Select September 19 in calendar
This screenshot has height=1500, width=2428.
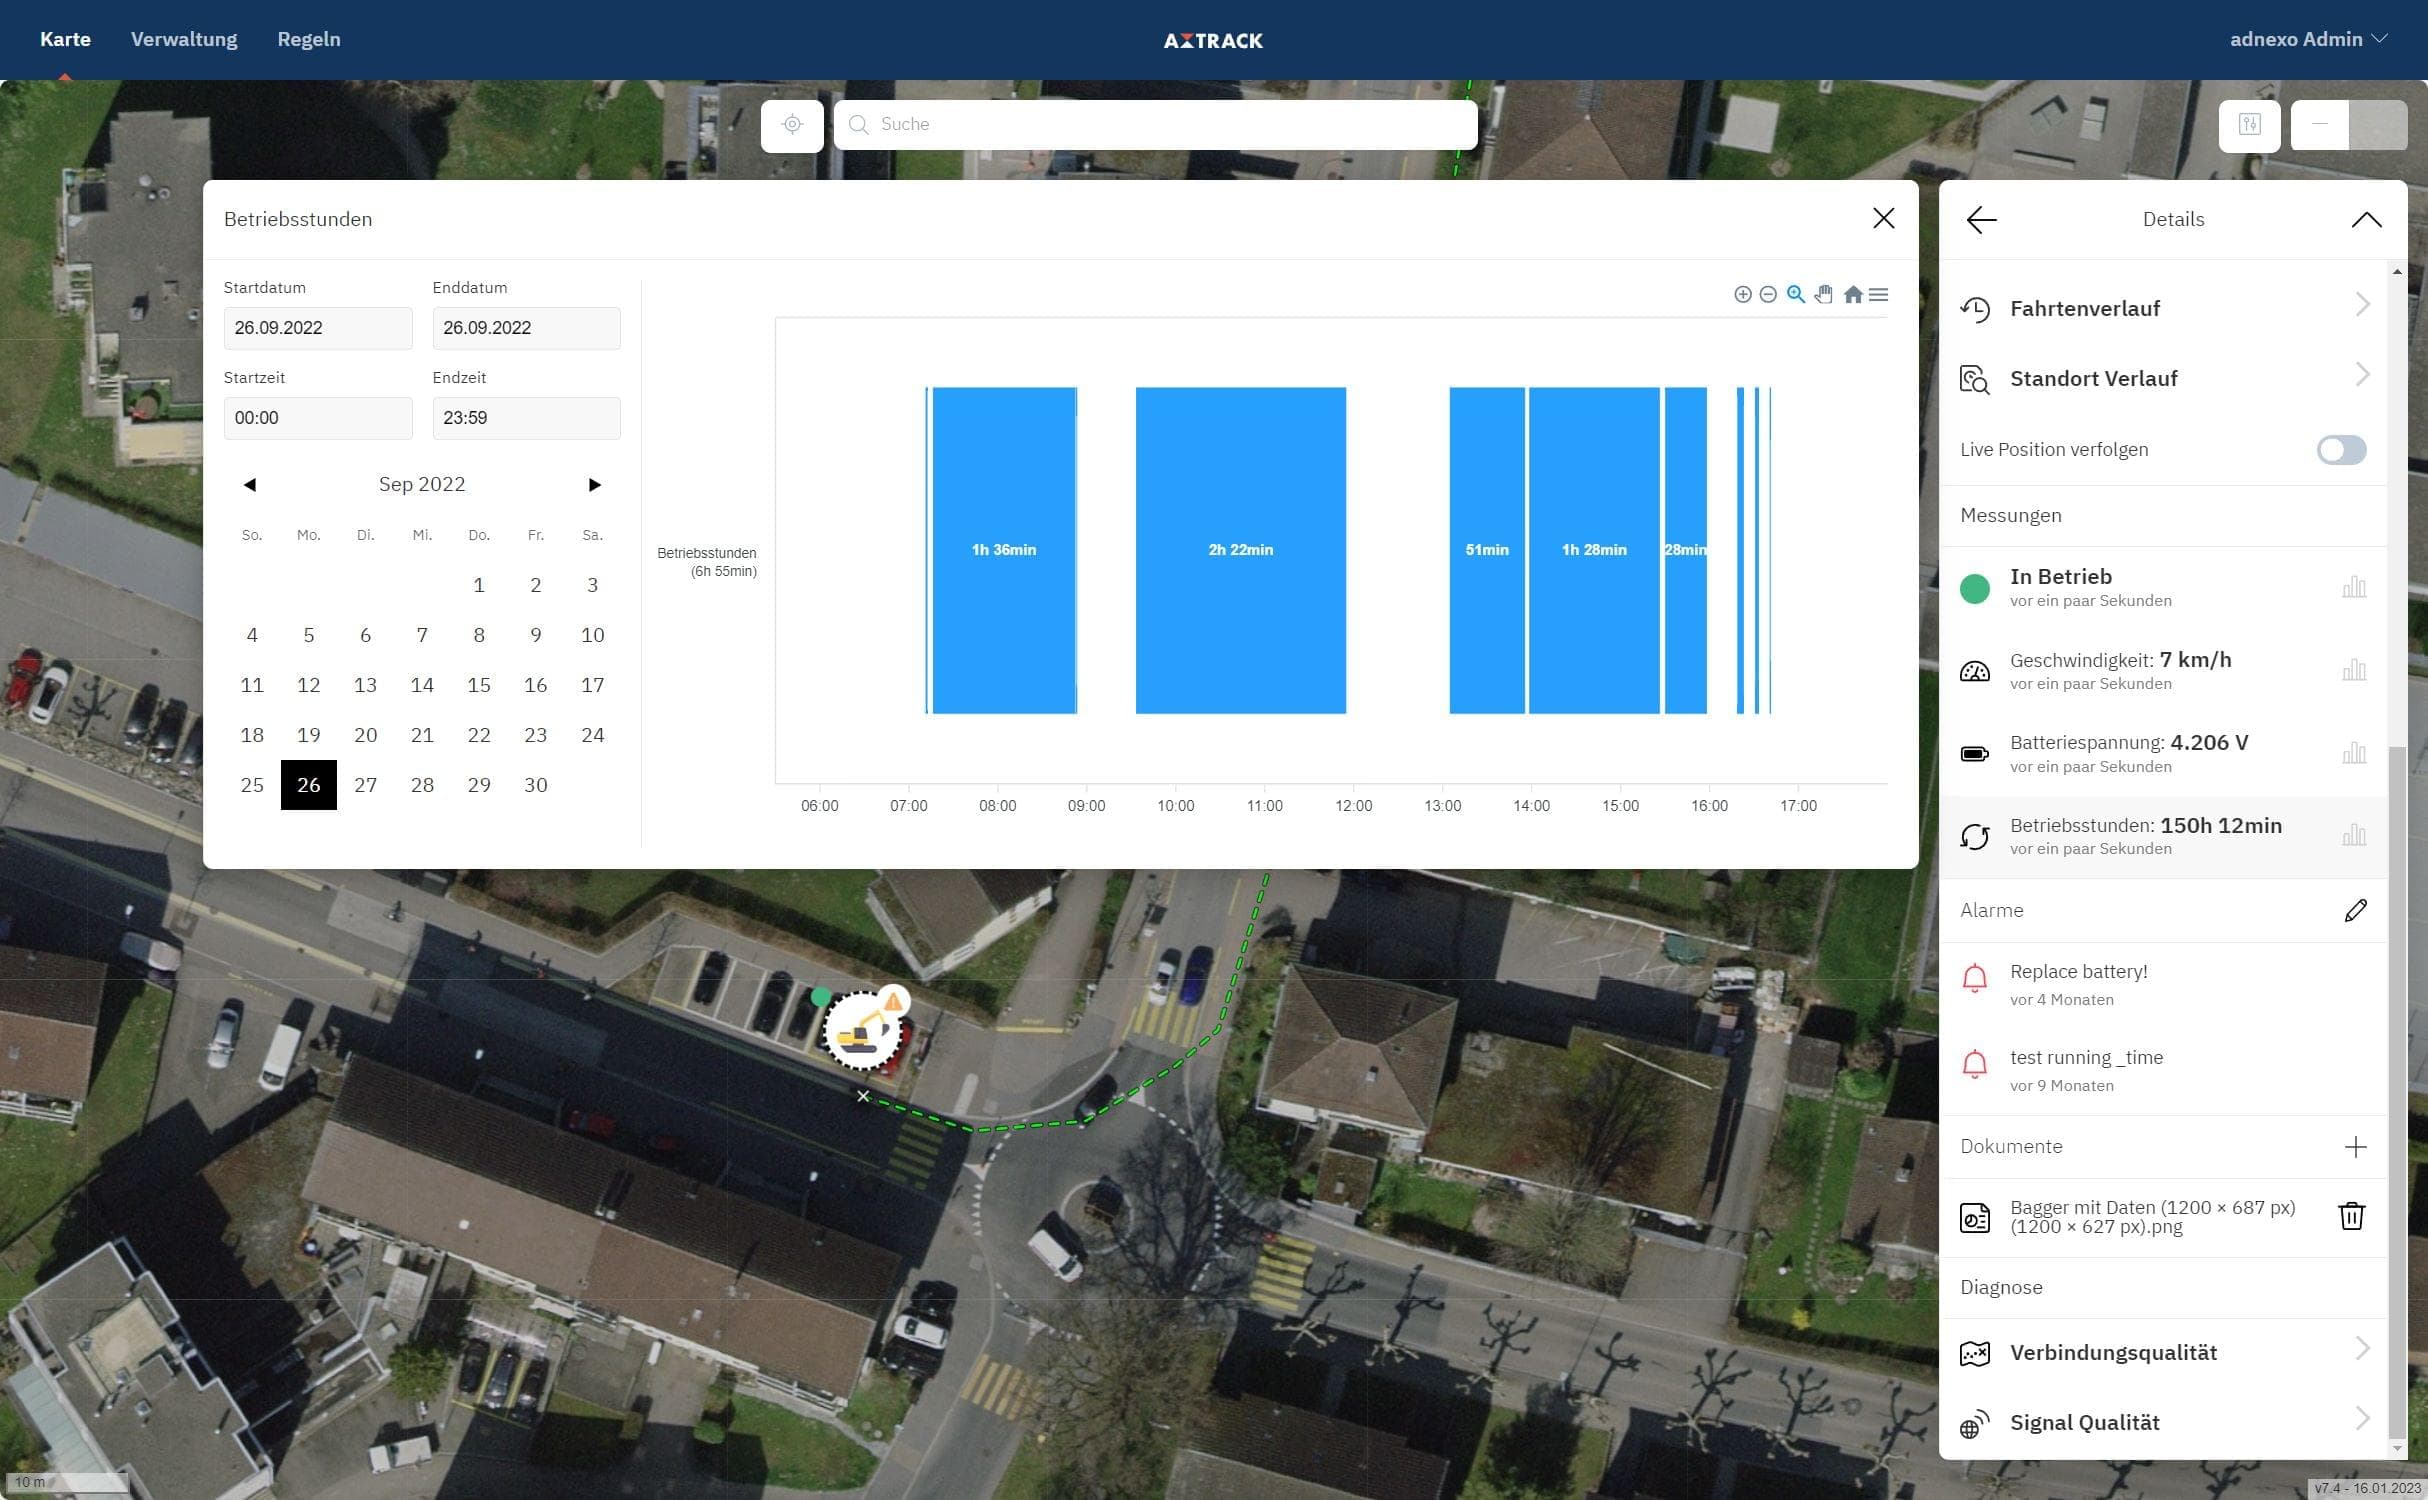309,735
